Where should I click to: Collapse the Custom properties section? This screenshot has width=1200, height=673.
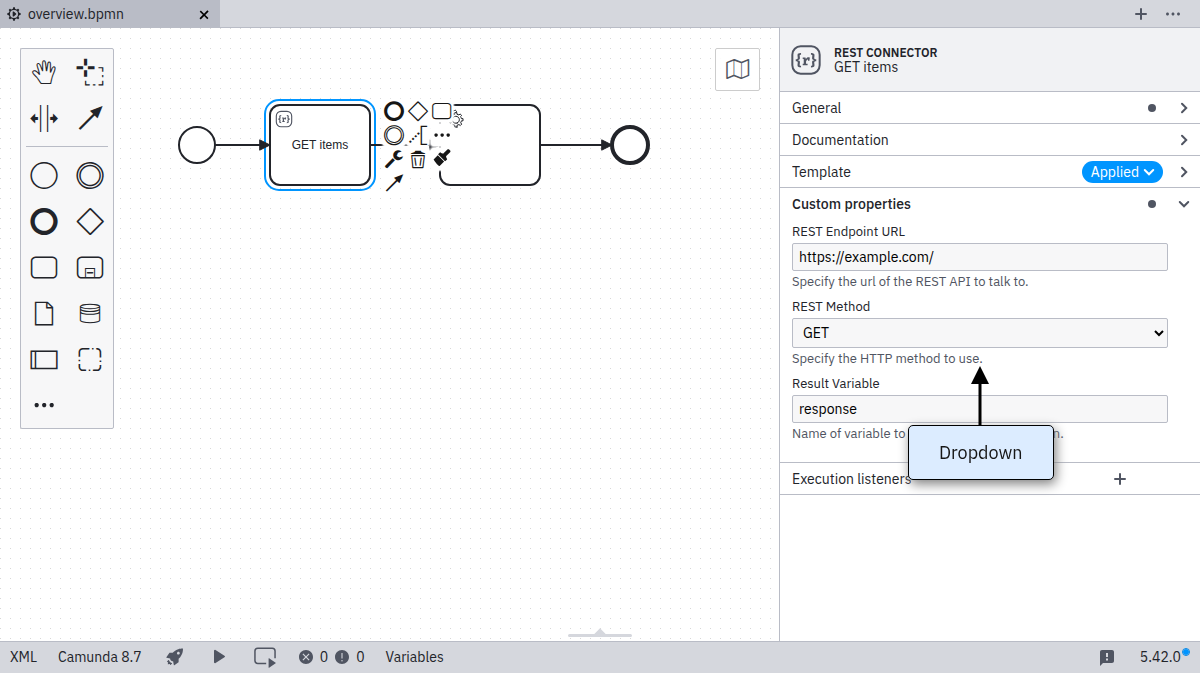click(x=1184, y=204)
